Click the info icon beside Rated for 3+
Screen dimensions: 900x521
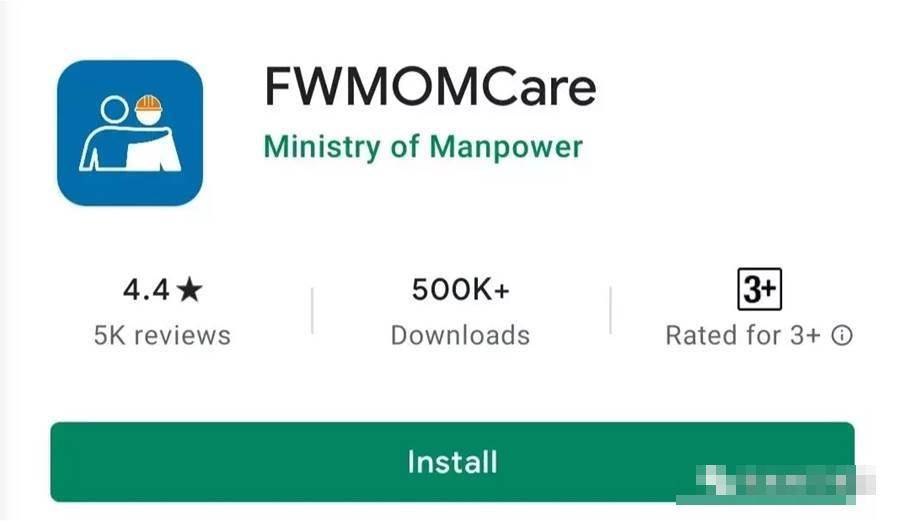(x=841, y=336)
